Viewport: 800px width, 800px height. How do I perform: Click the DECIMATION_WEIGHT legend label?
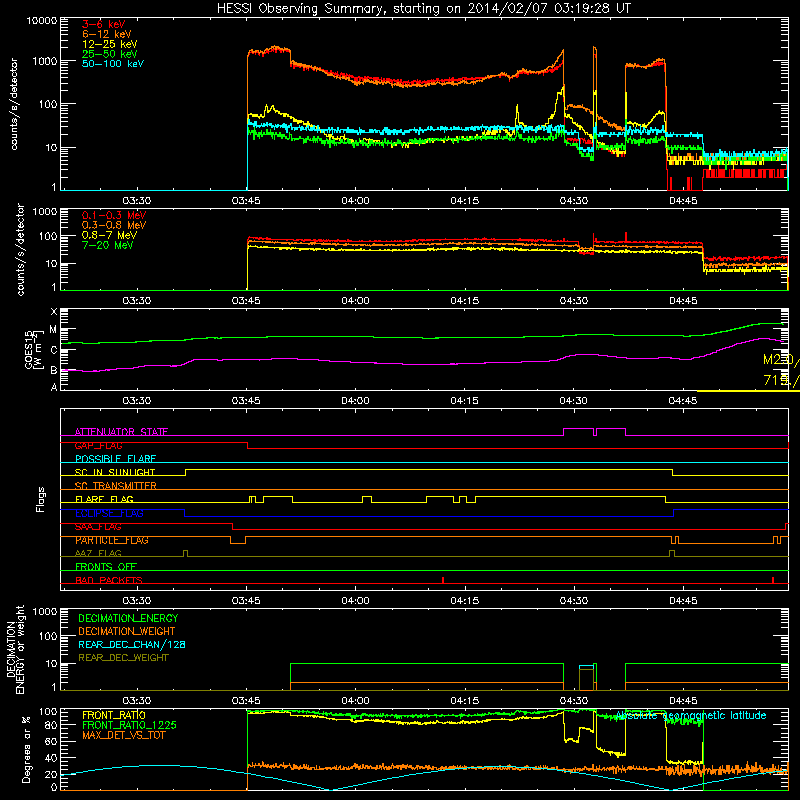tap(127, 631)
